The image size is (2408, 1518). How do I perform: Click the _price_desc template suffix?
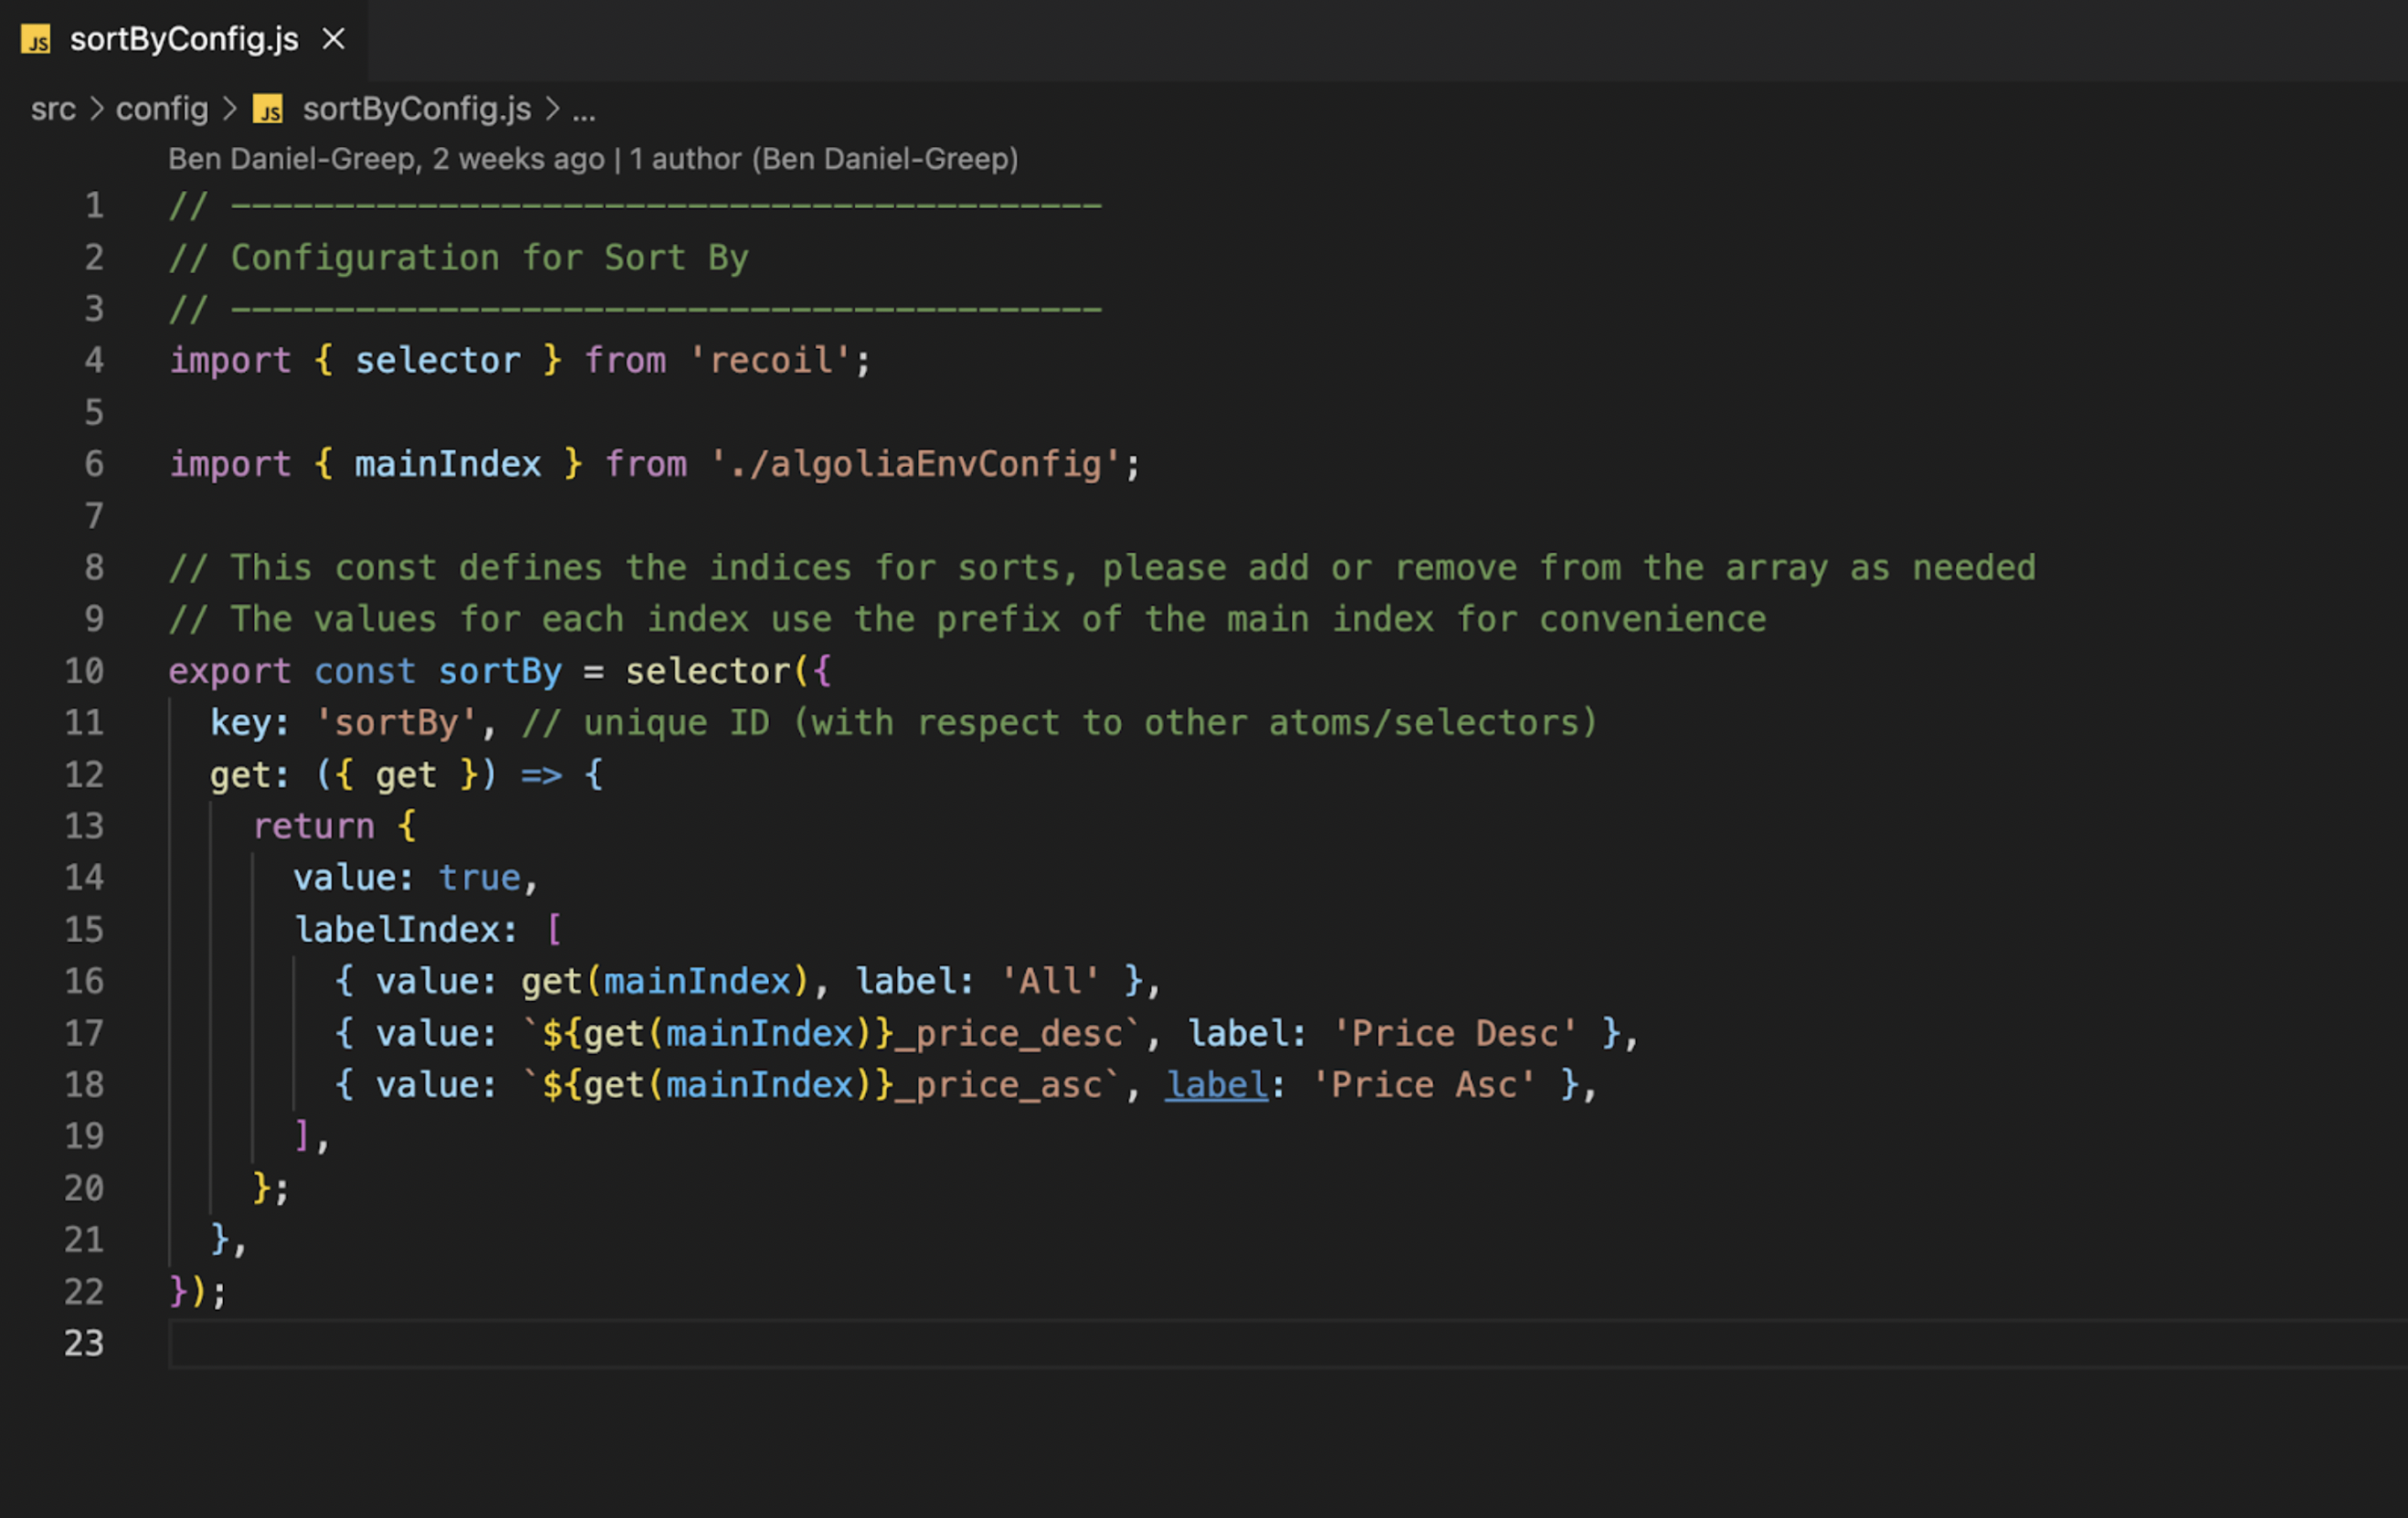1009,1033
